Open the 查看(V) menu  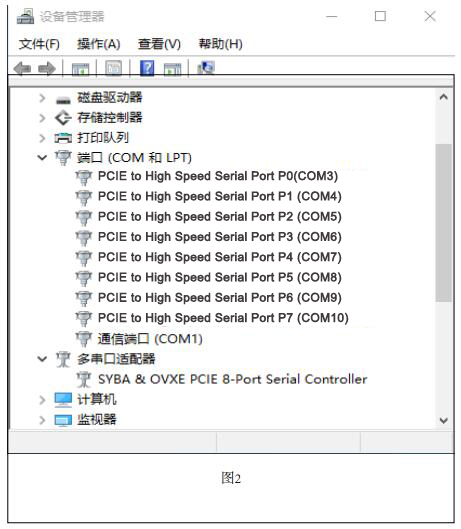click(159, 44)
